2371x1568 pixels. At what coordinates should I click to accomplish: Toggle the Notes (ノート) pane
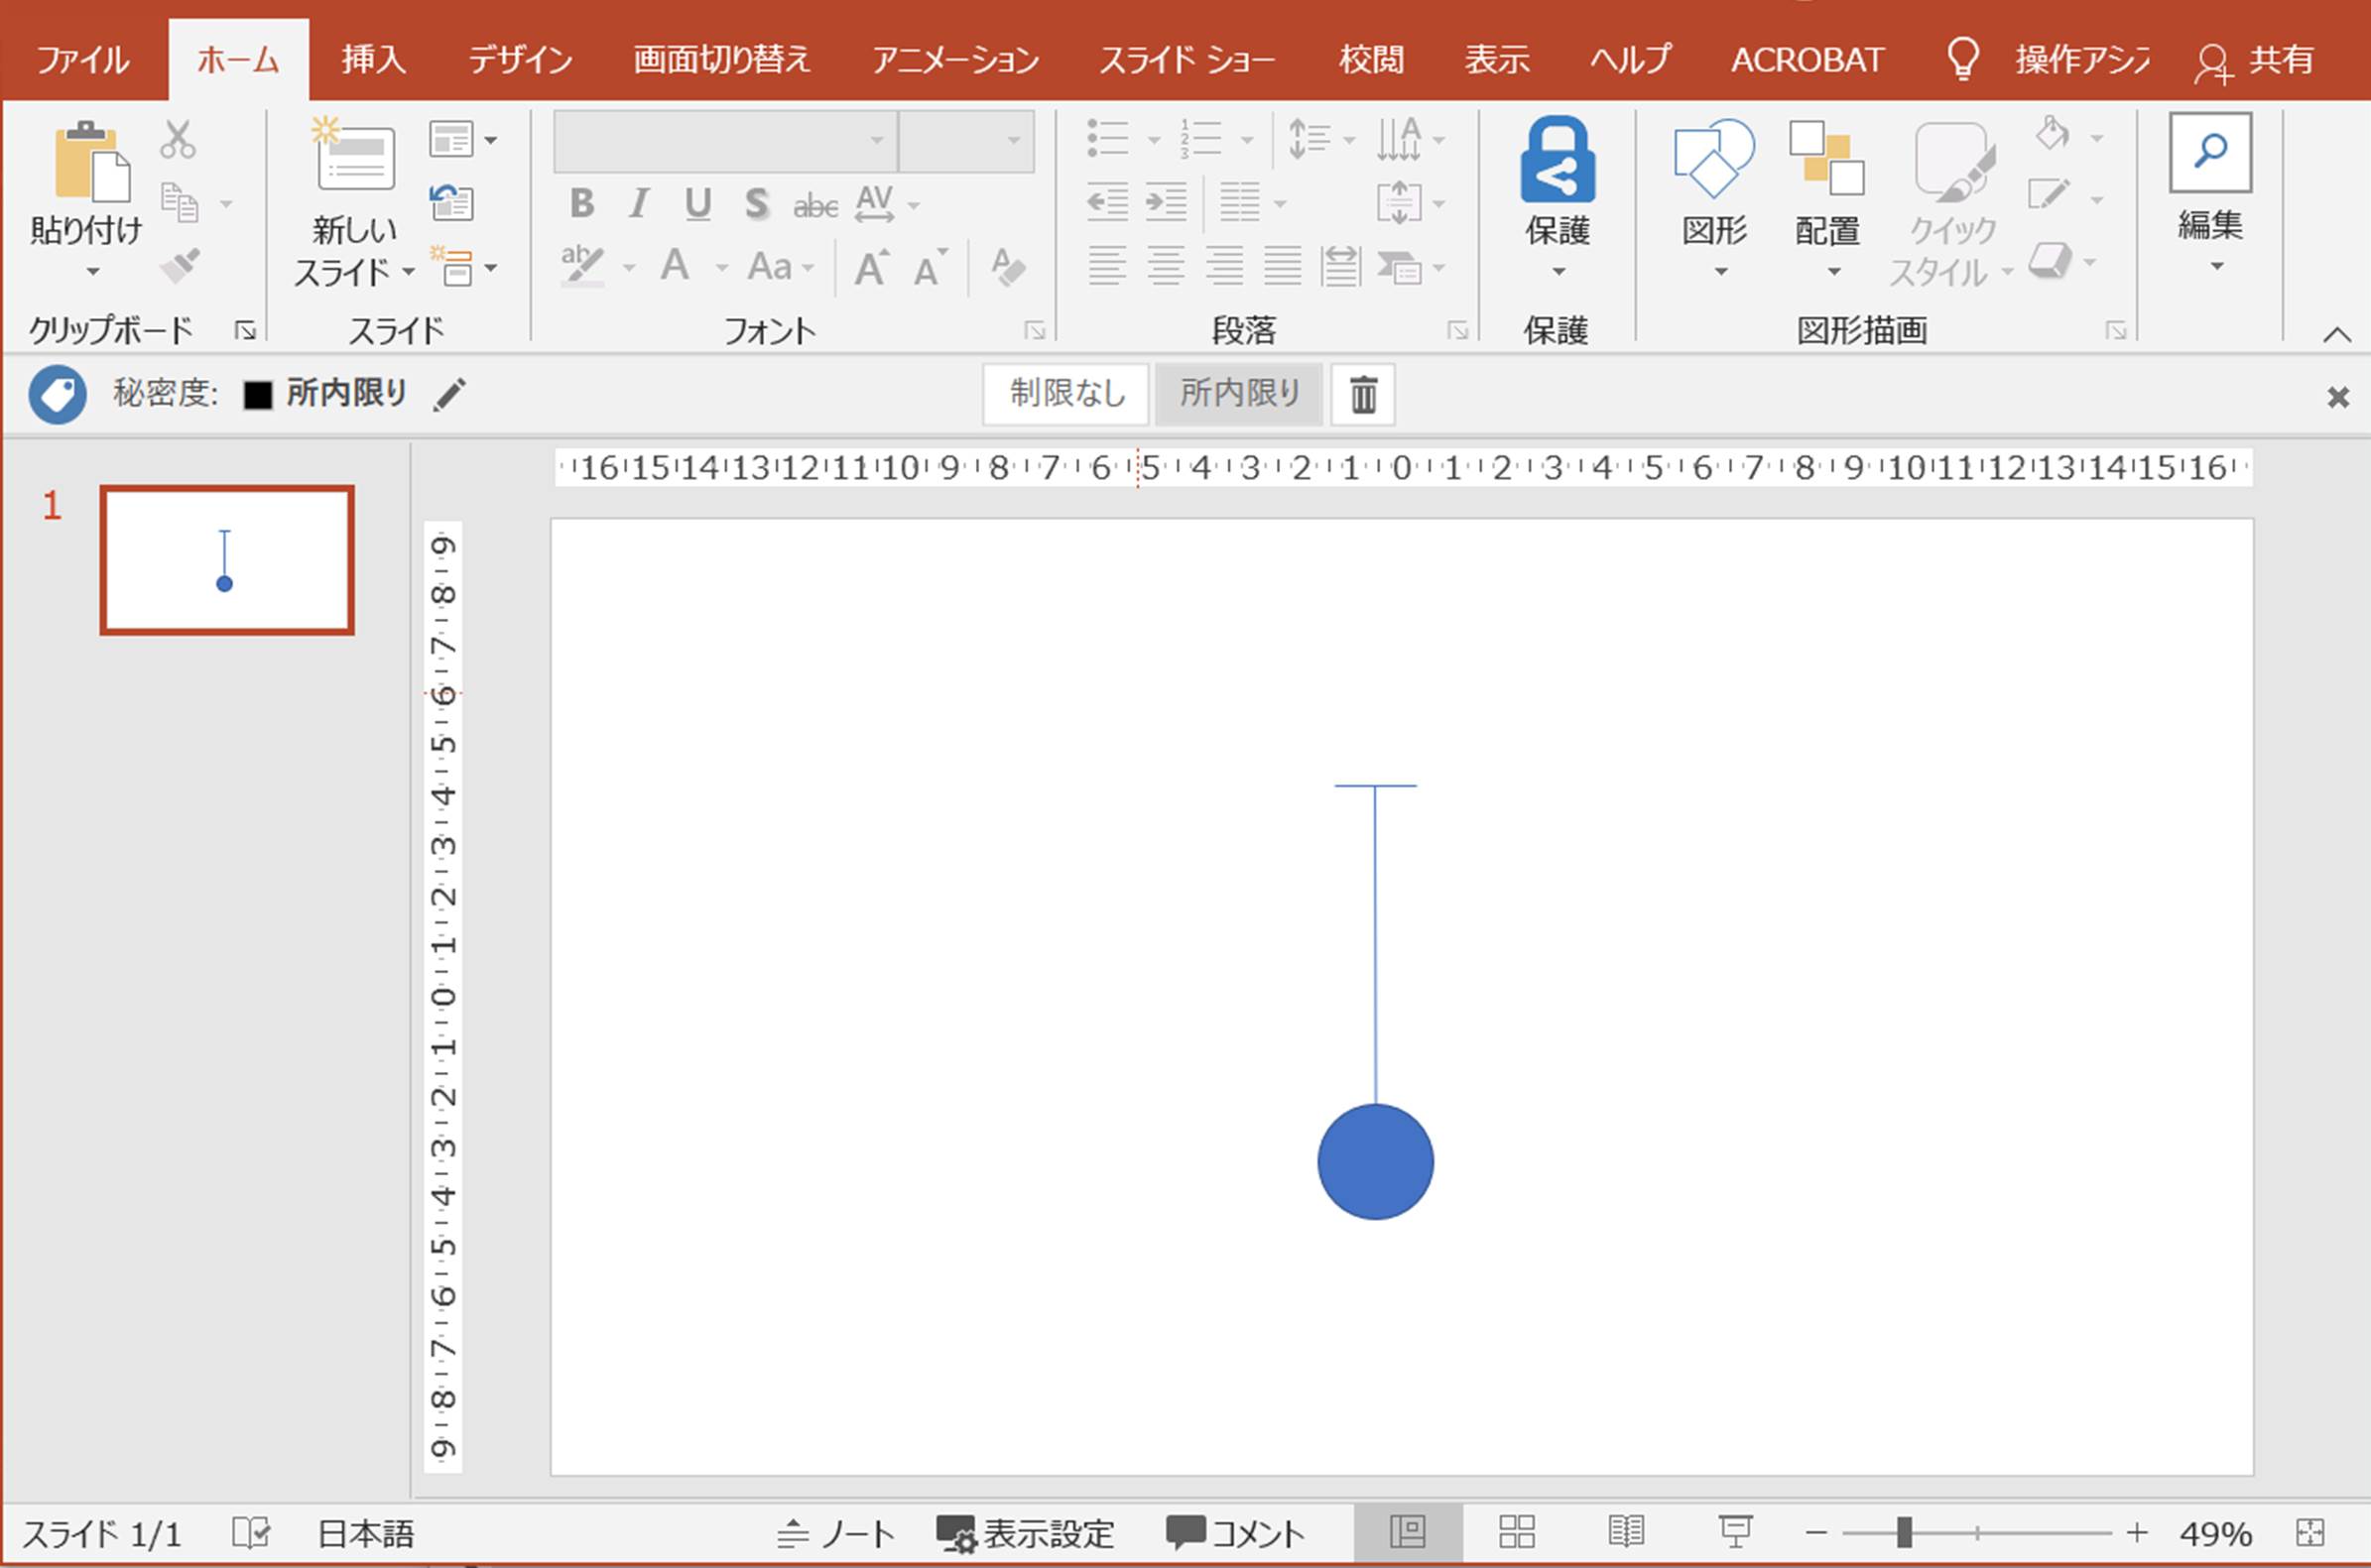click(836, 1533)
